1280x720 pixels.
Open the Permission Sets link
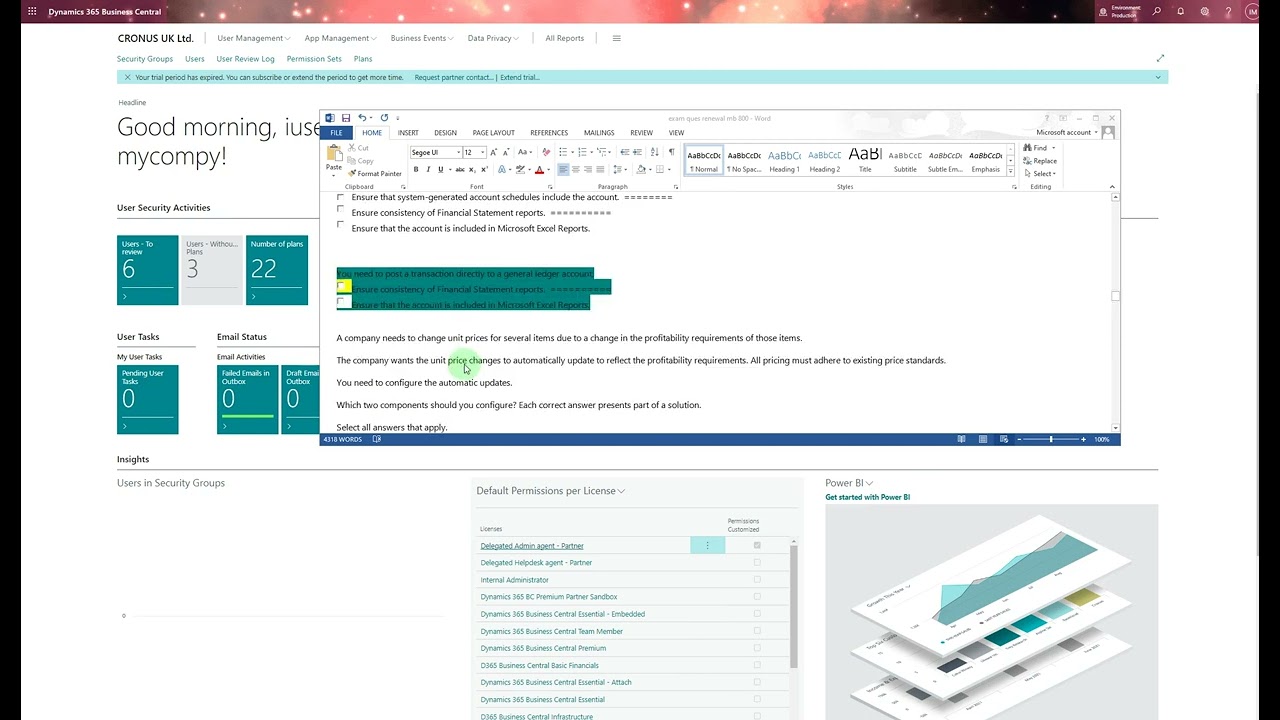tap(314, 59)
